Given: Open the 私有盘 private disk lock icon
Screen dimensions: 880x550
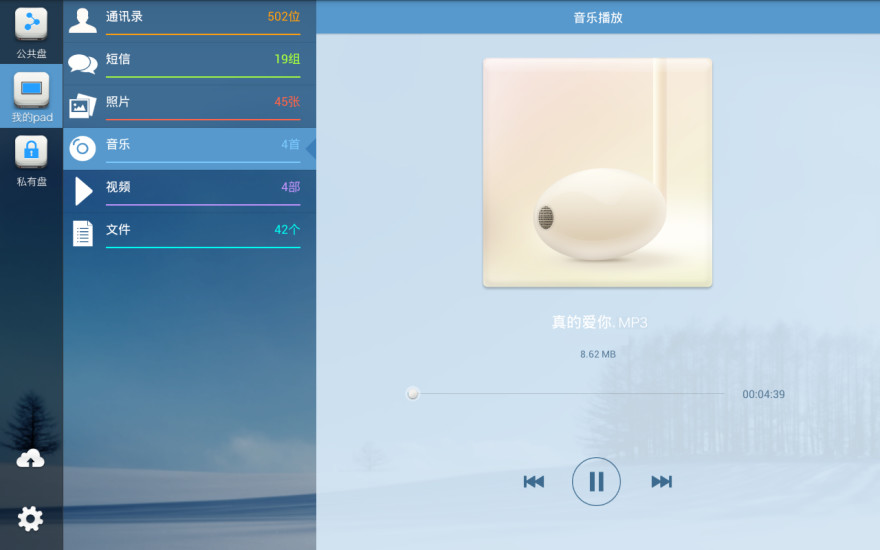Looking at the screenshot, I should pos(31,153).
